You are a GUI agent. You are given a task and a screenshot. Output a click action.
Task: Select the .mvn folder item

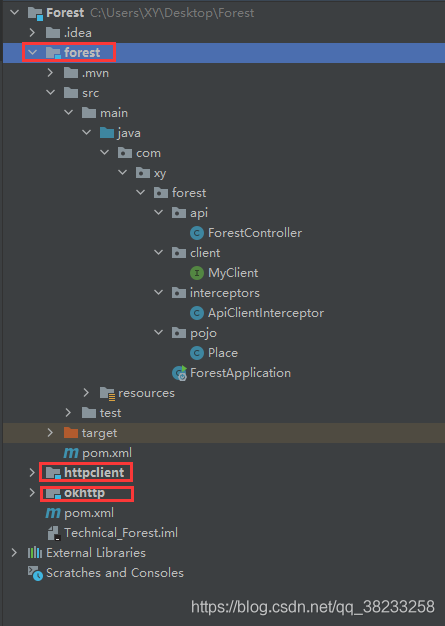86,73
